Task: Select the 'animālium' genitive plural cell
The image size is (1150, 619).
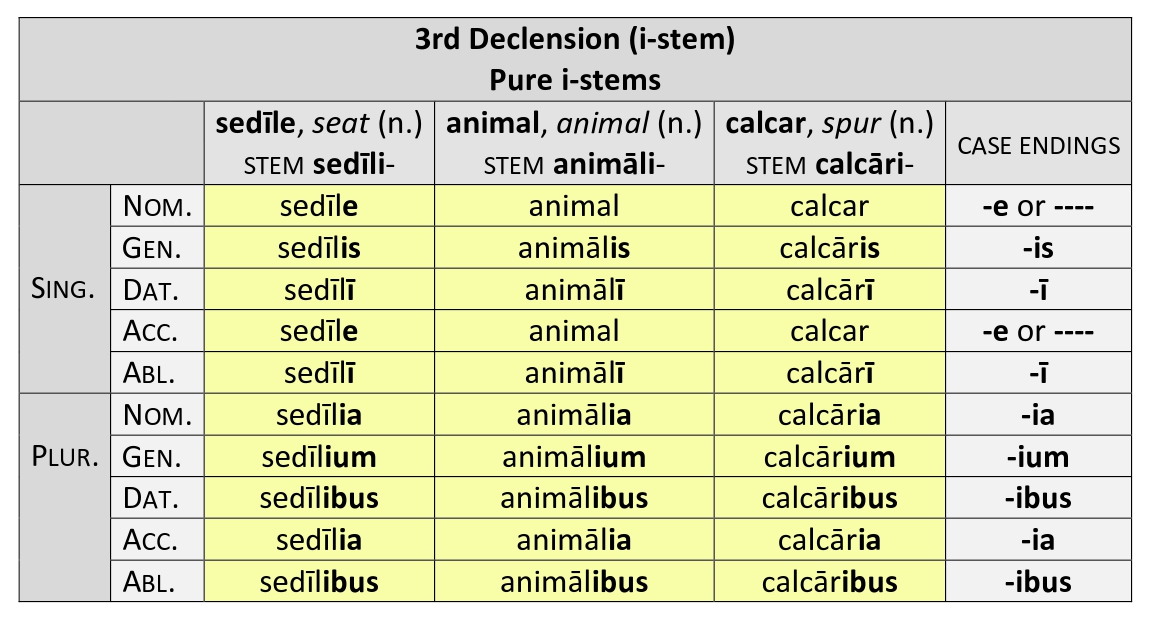Action: [574, 457]
